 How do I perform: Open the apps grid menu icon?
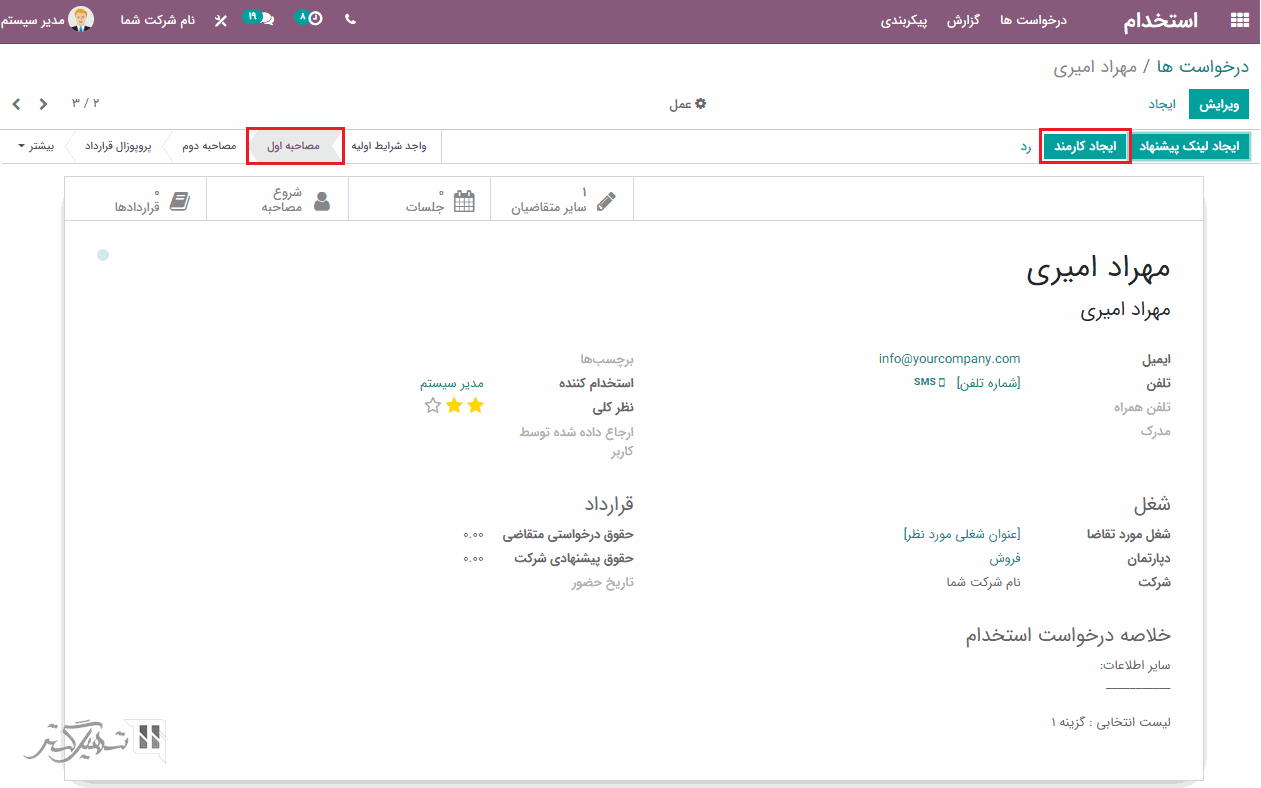pyautogui.click(x=1239, y=20)
